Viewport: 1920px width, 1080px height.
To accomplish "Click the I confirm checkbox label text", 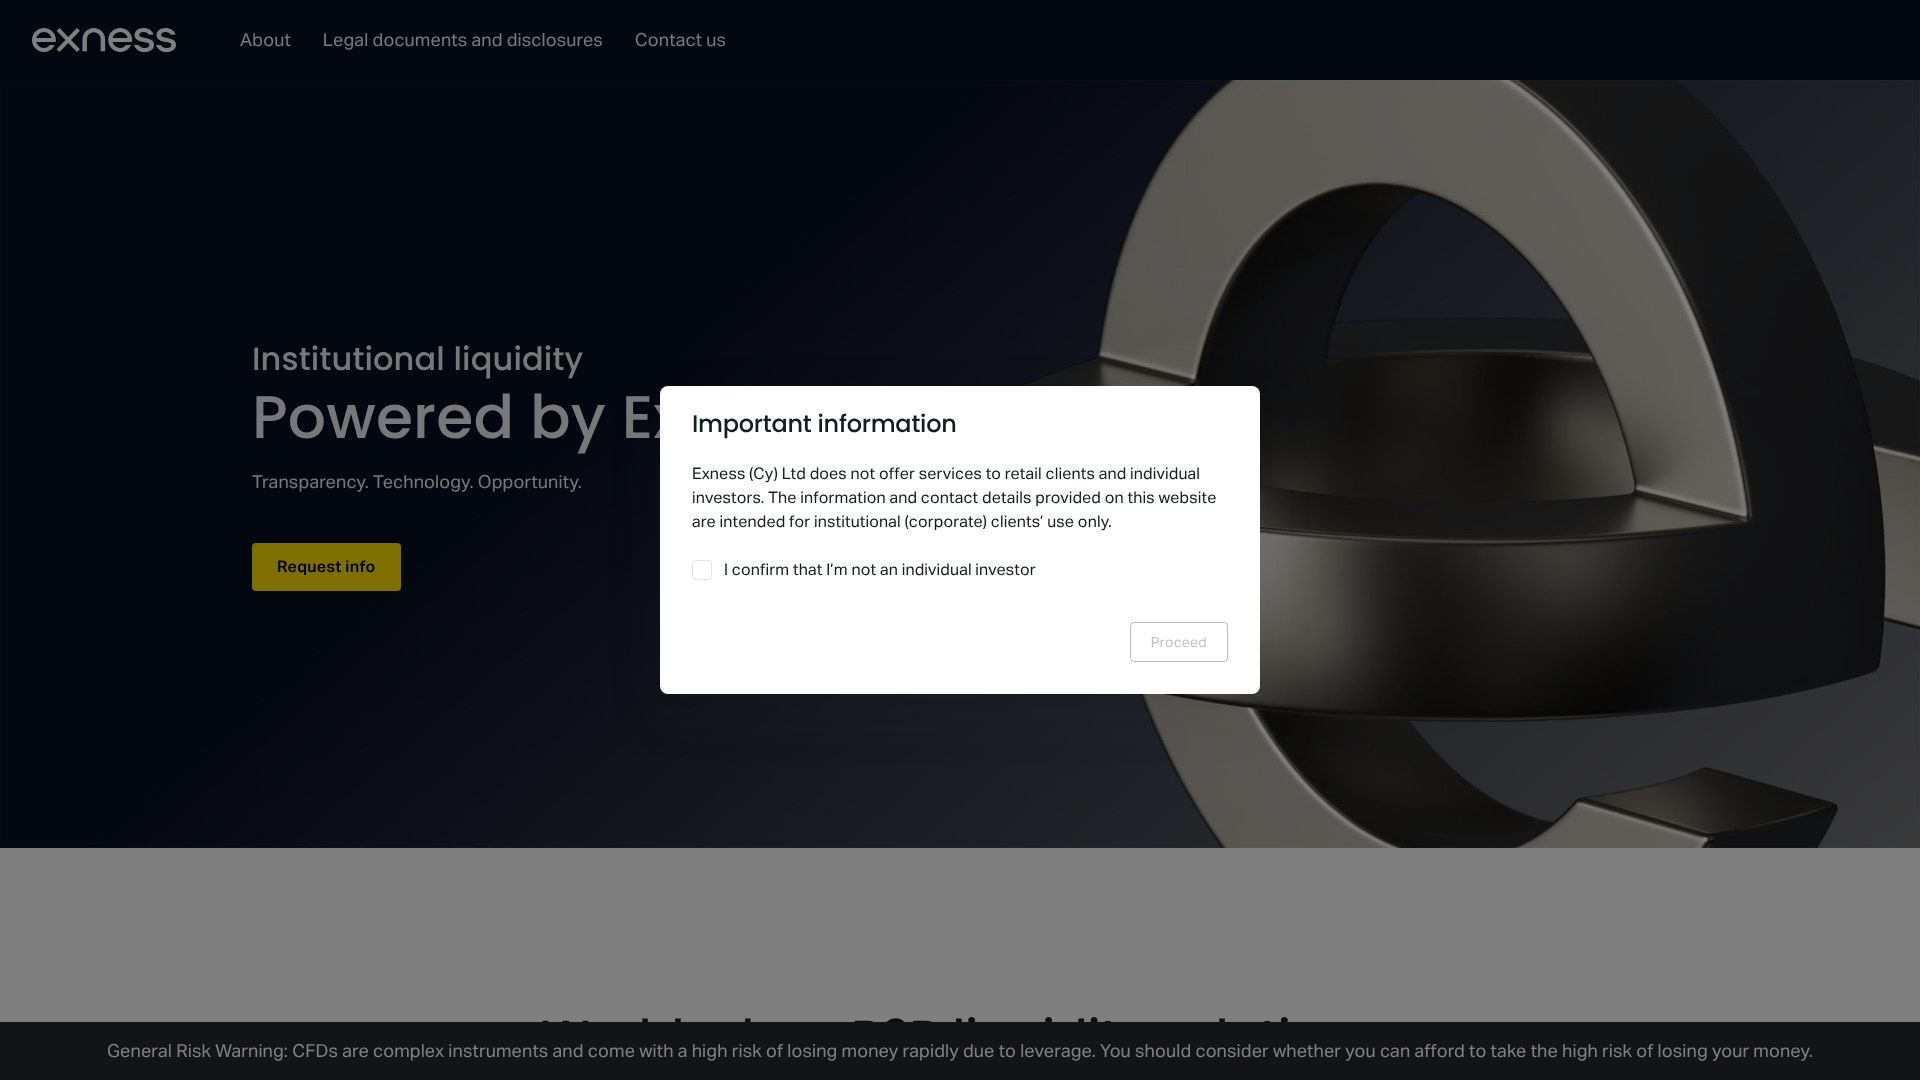I will pos(879,570).
